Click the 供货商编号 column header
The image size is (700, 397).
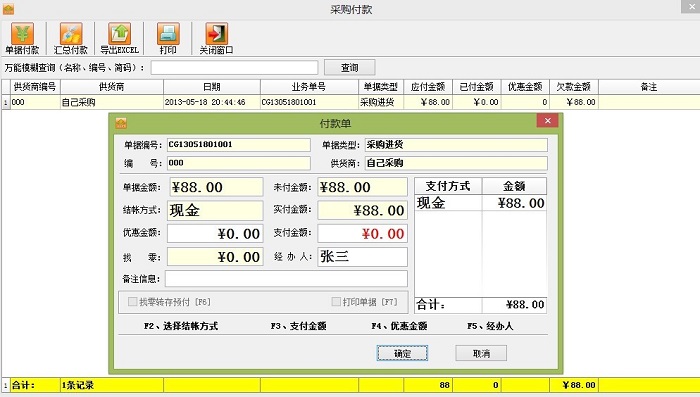[35, 87]
